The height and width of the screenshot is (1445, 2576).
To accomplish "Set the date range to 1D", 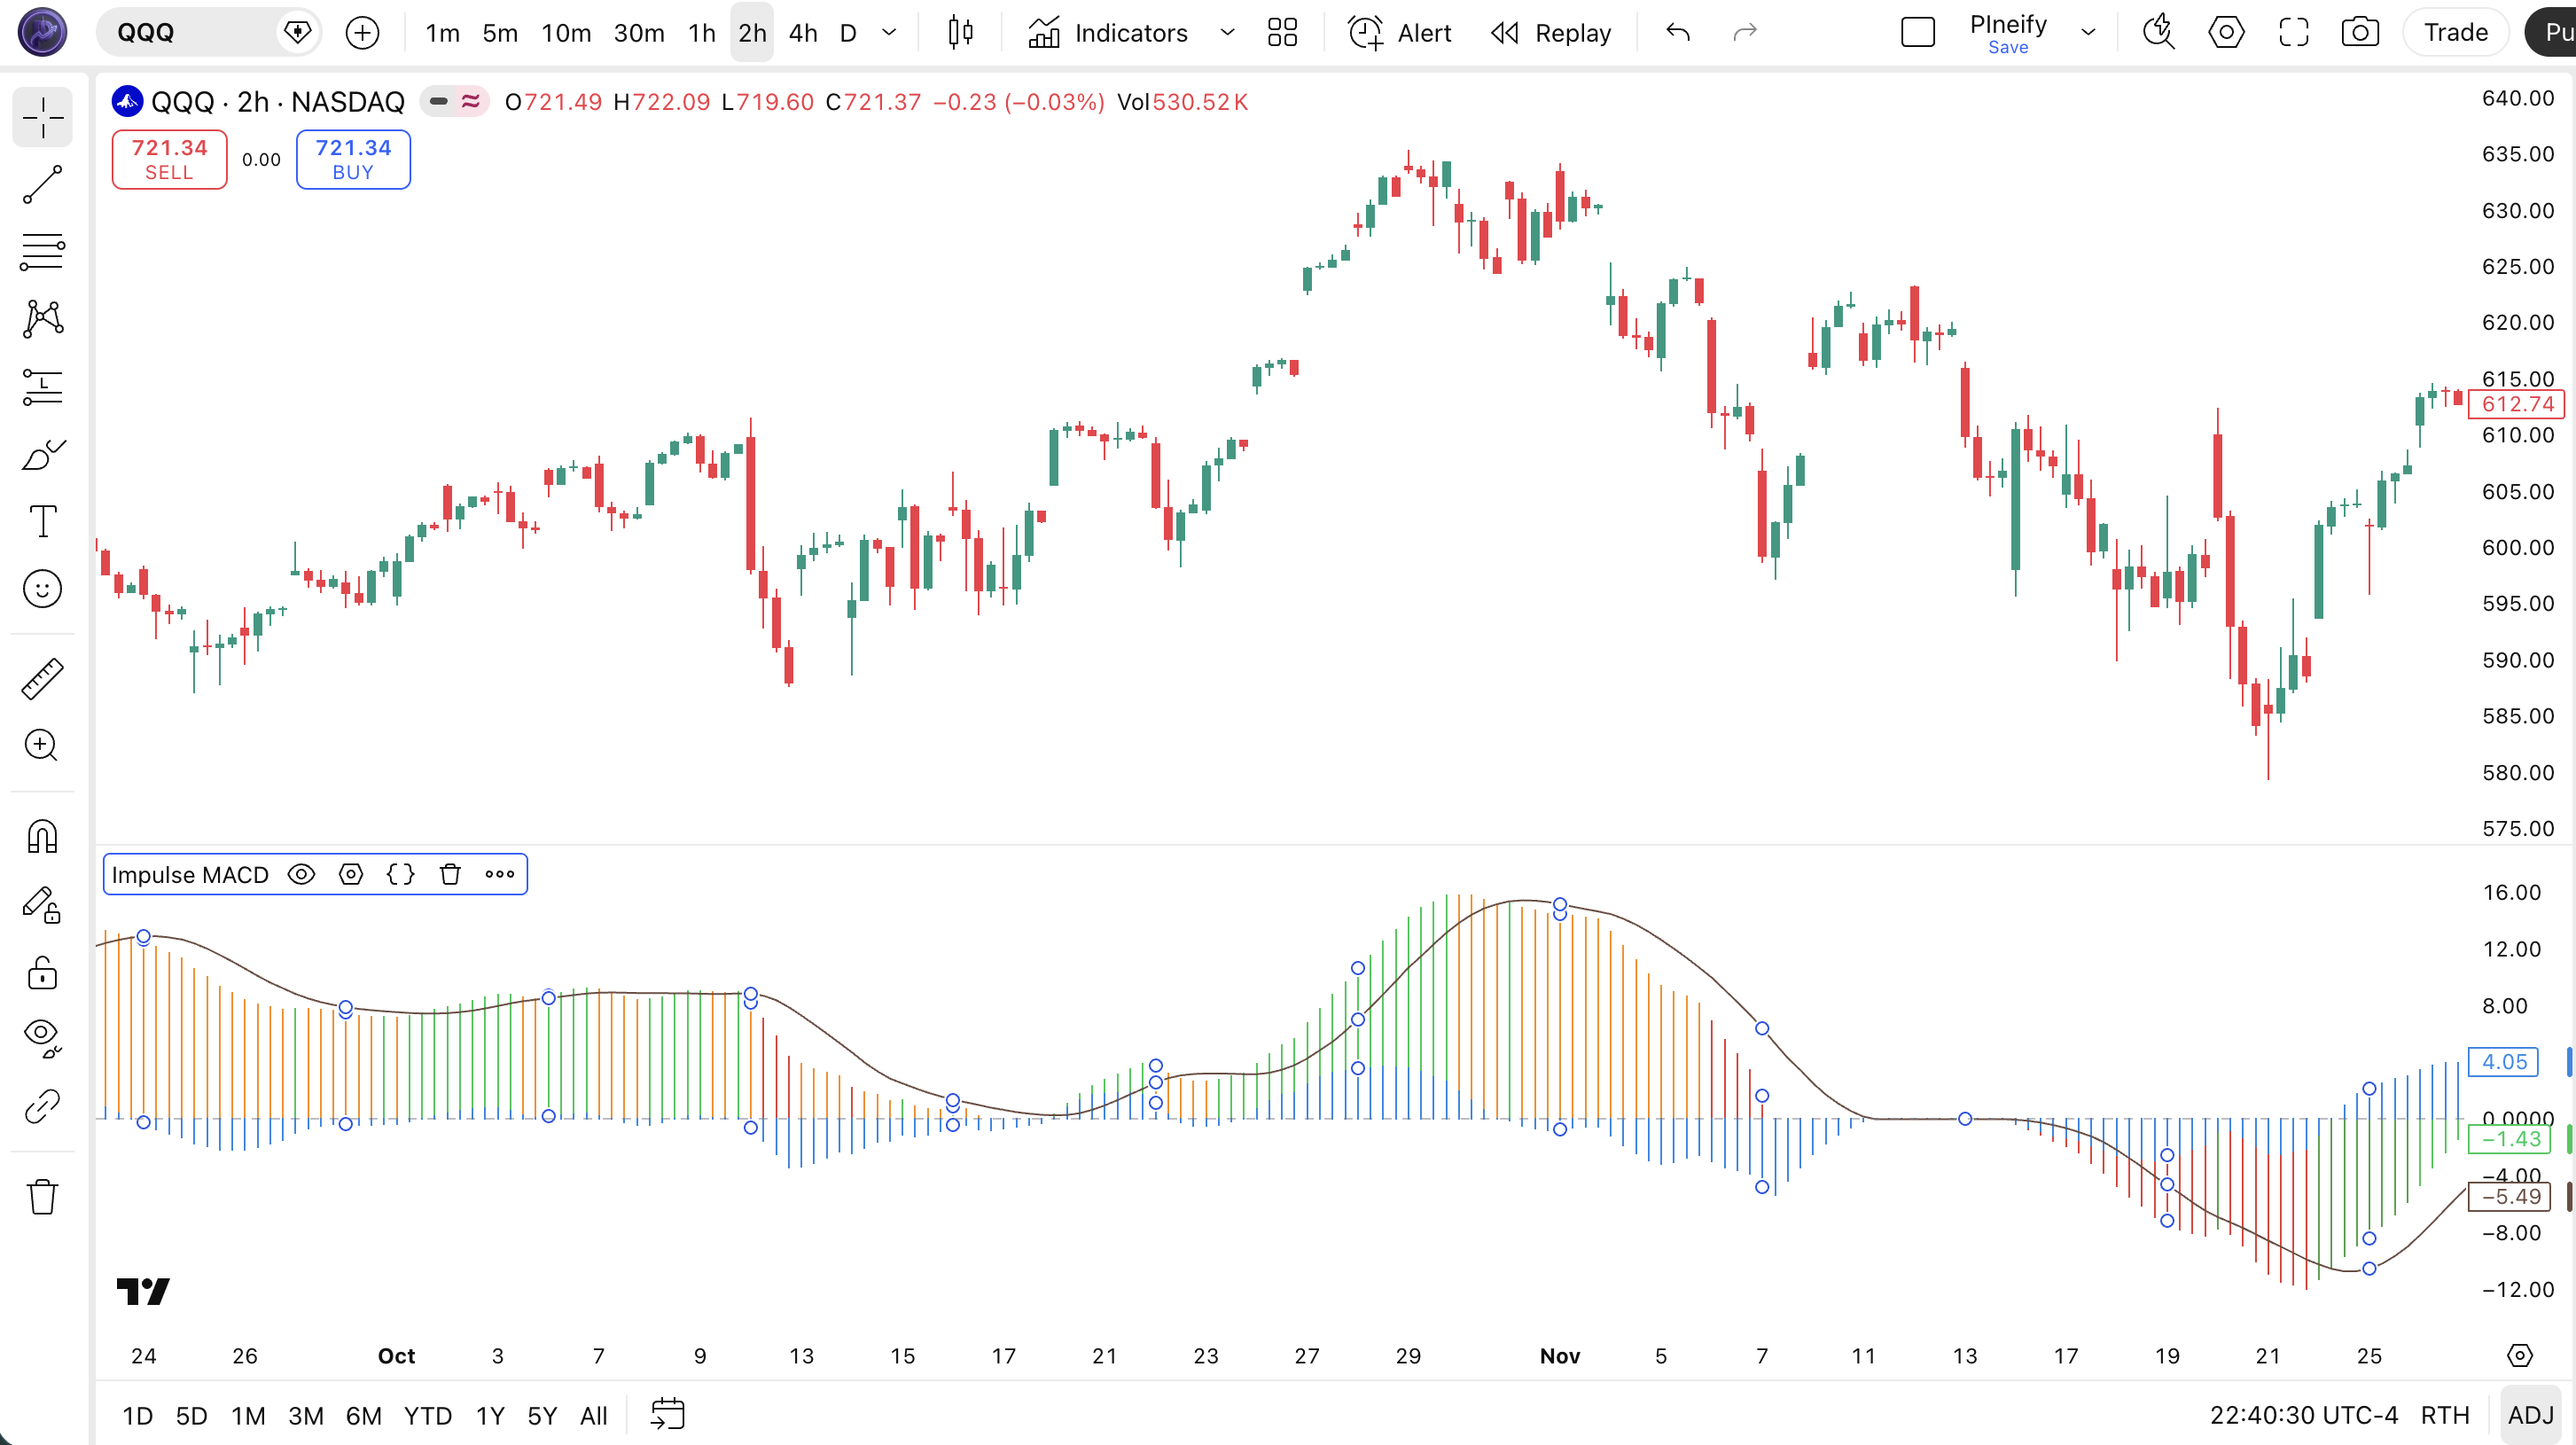I will (138, 1416).
